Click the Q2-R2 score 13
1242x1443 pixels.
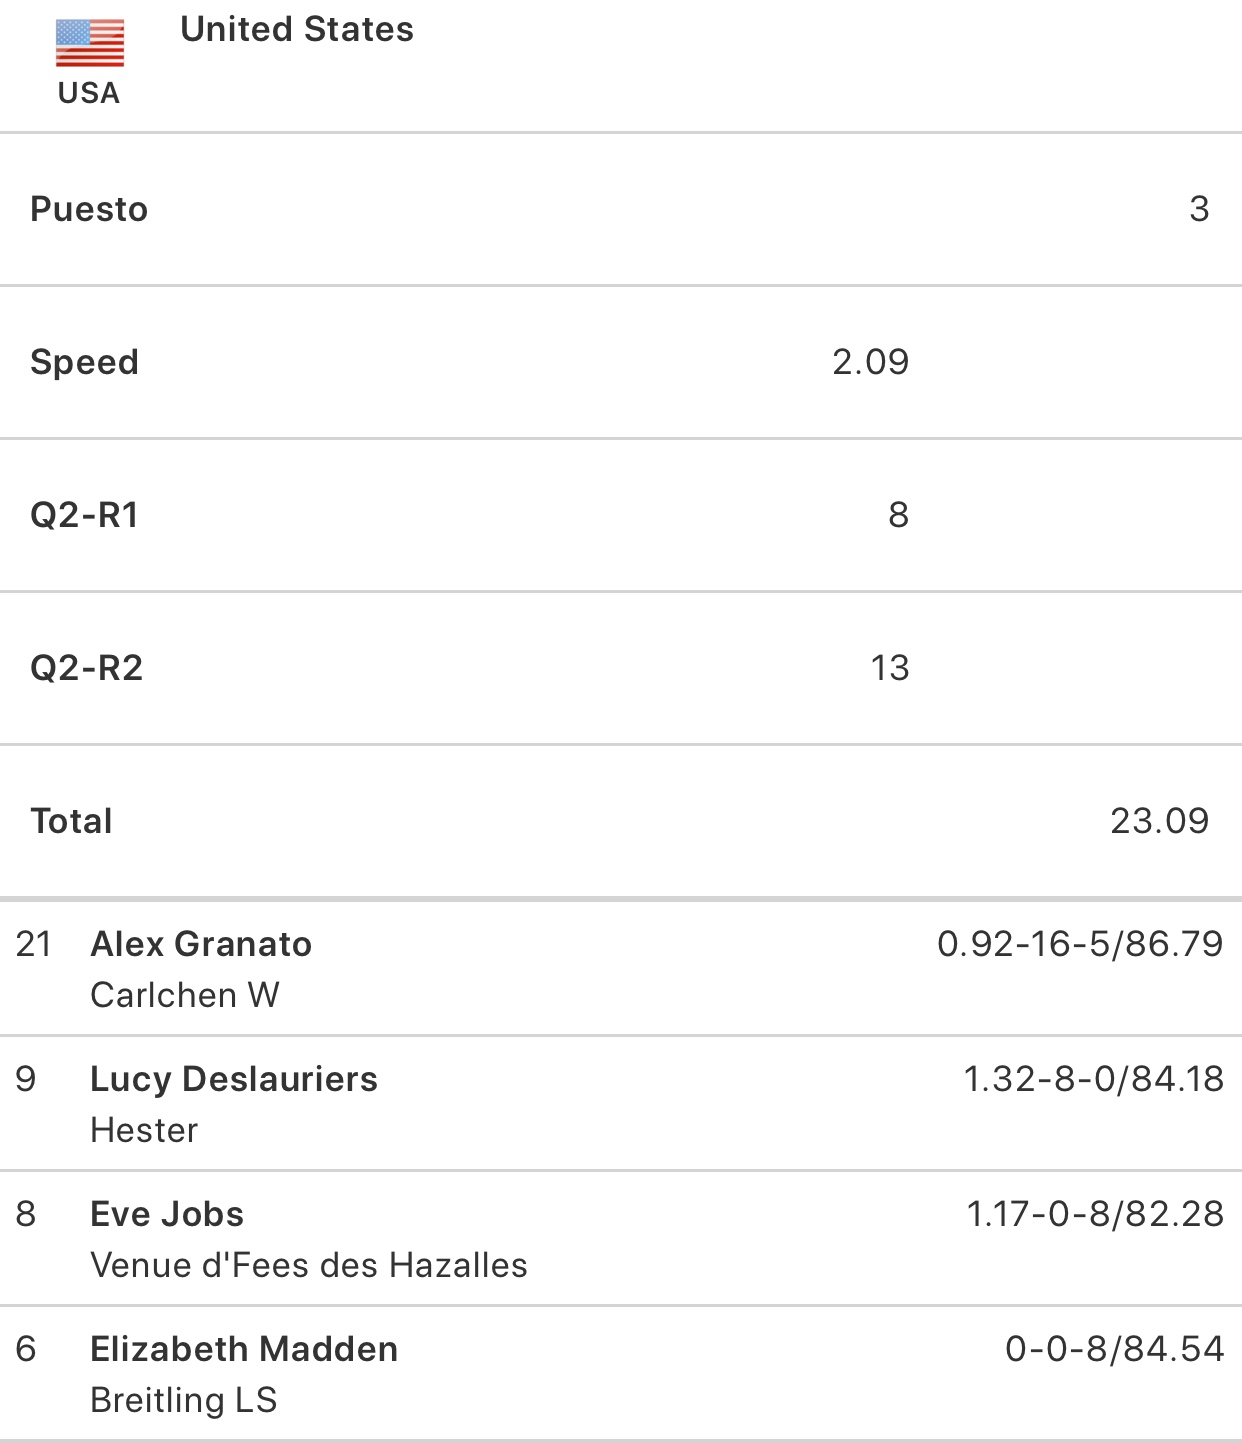pyautogui.click(x=889, y=668)
